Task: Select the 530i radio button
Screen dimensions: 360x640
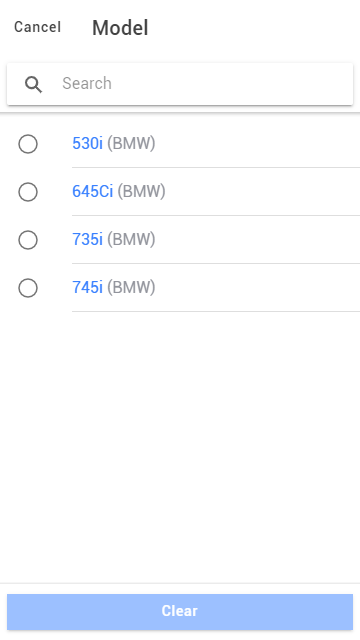Action: click(x=28, y=144)
